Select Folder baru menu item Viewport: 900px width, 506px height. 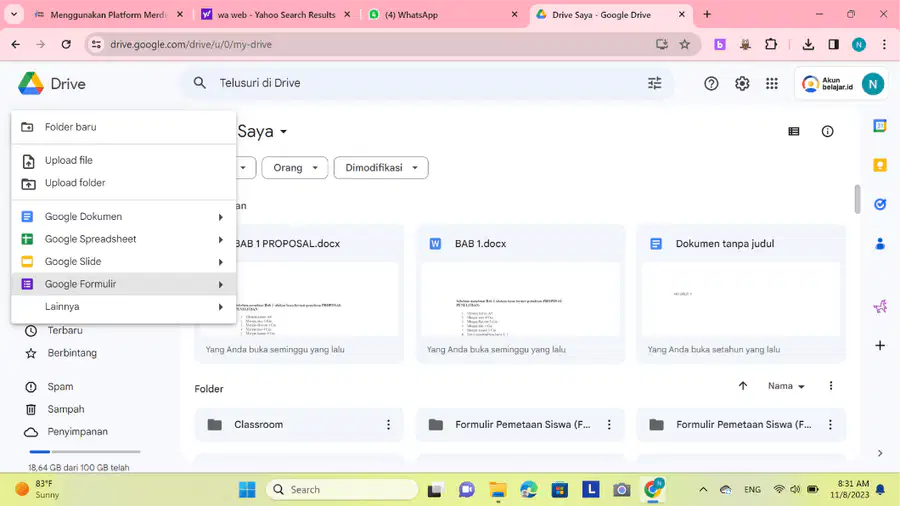click(x=123, y=127)
